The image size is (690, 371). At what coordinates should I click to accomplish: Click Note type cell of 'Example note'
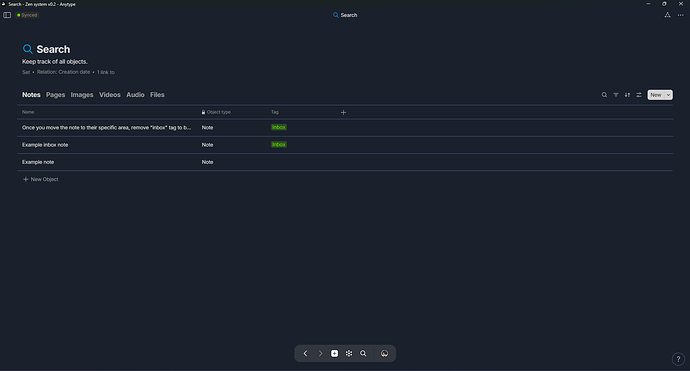pos(207,162)
